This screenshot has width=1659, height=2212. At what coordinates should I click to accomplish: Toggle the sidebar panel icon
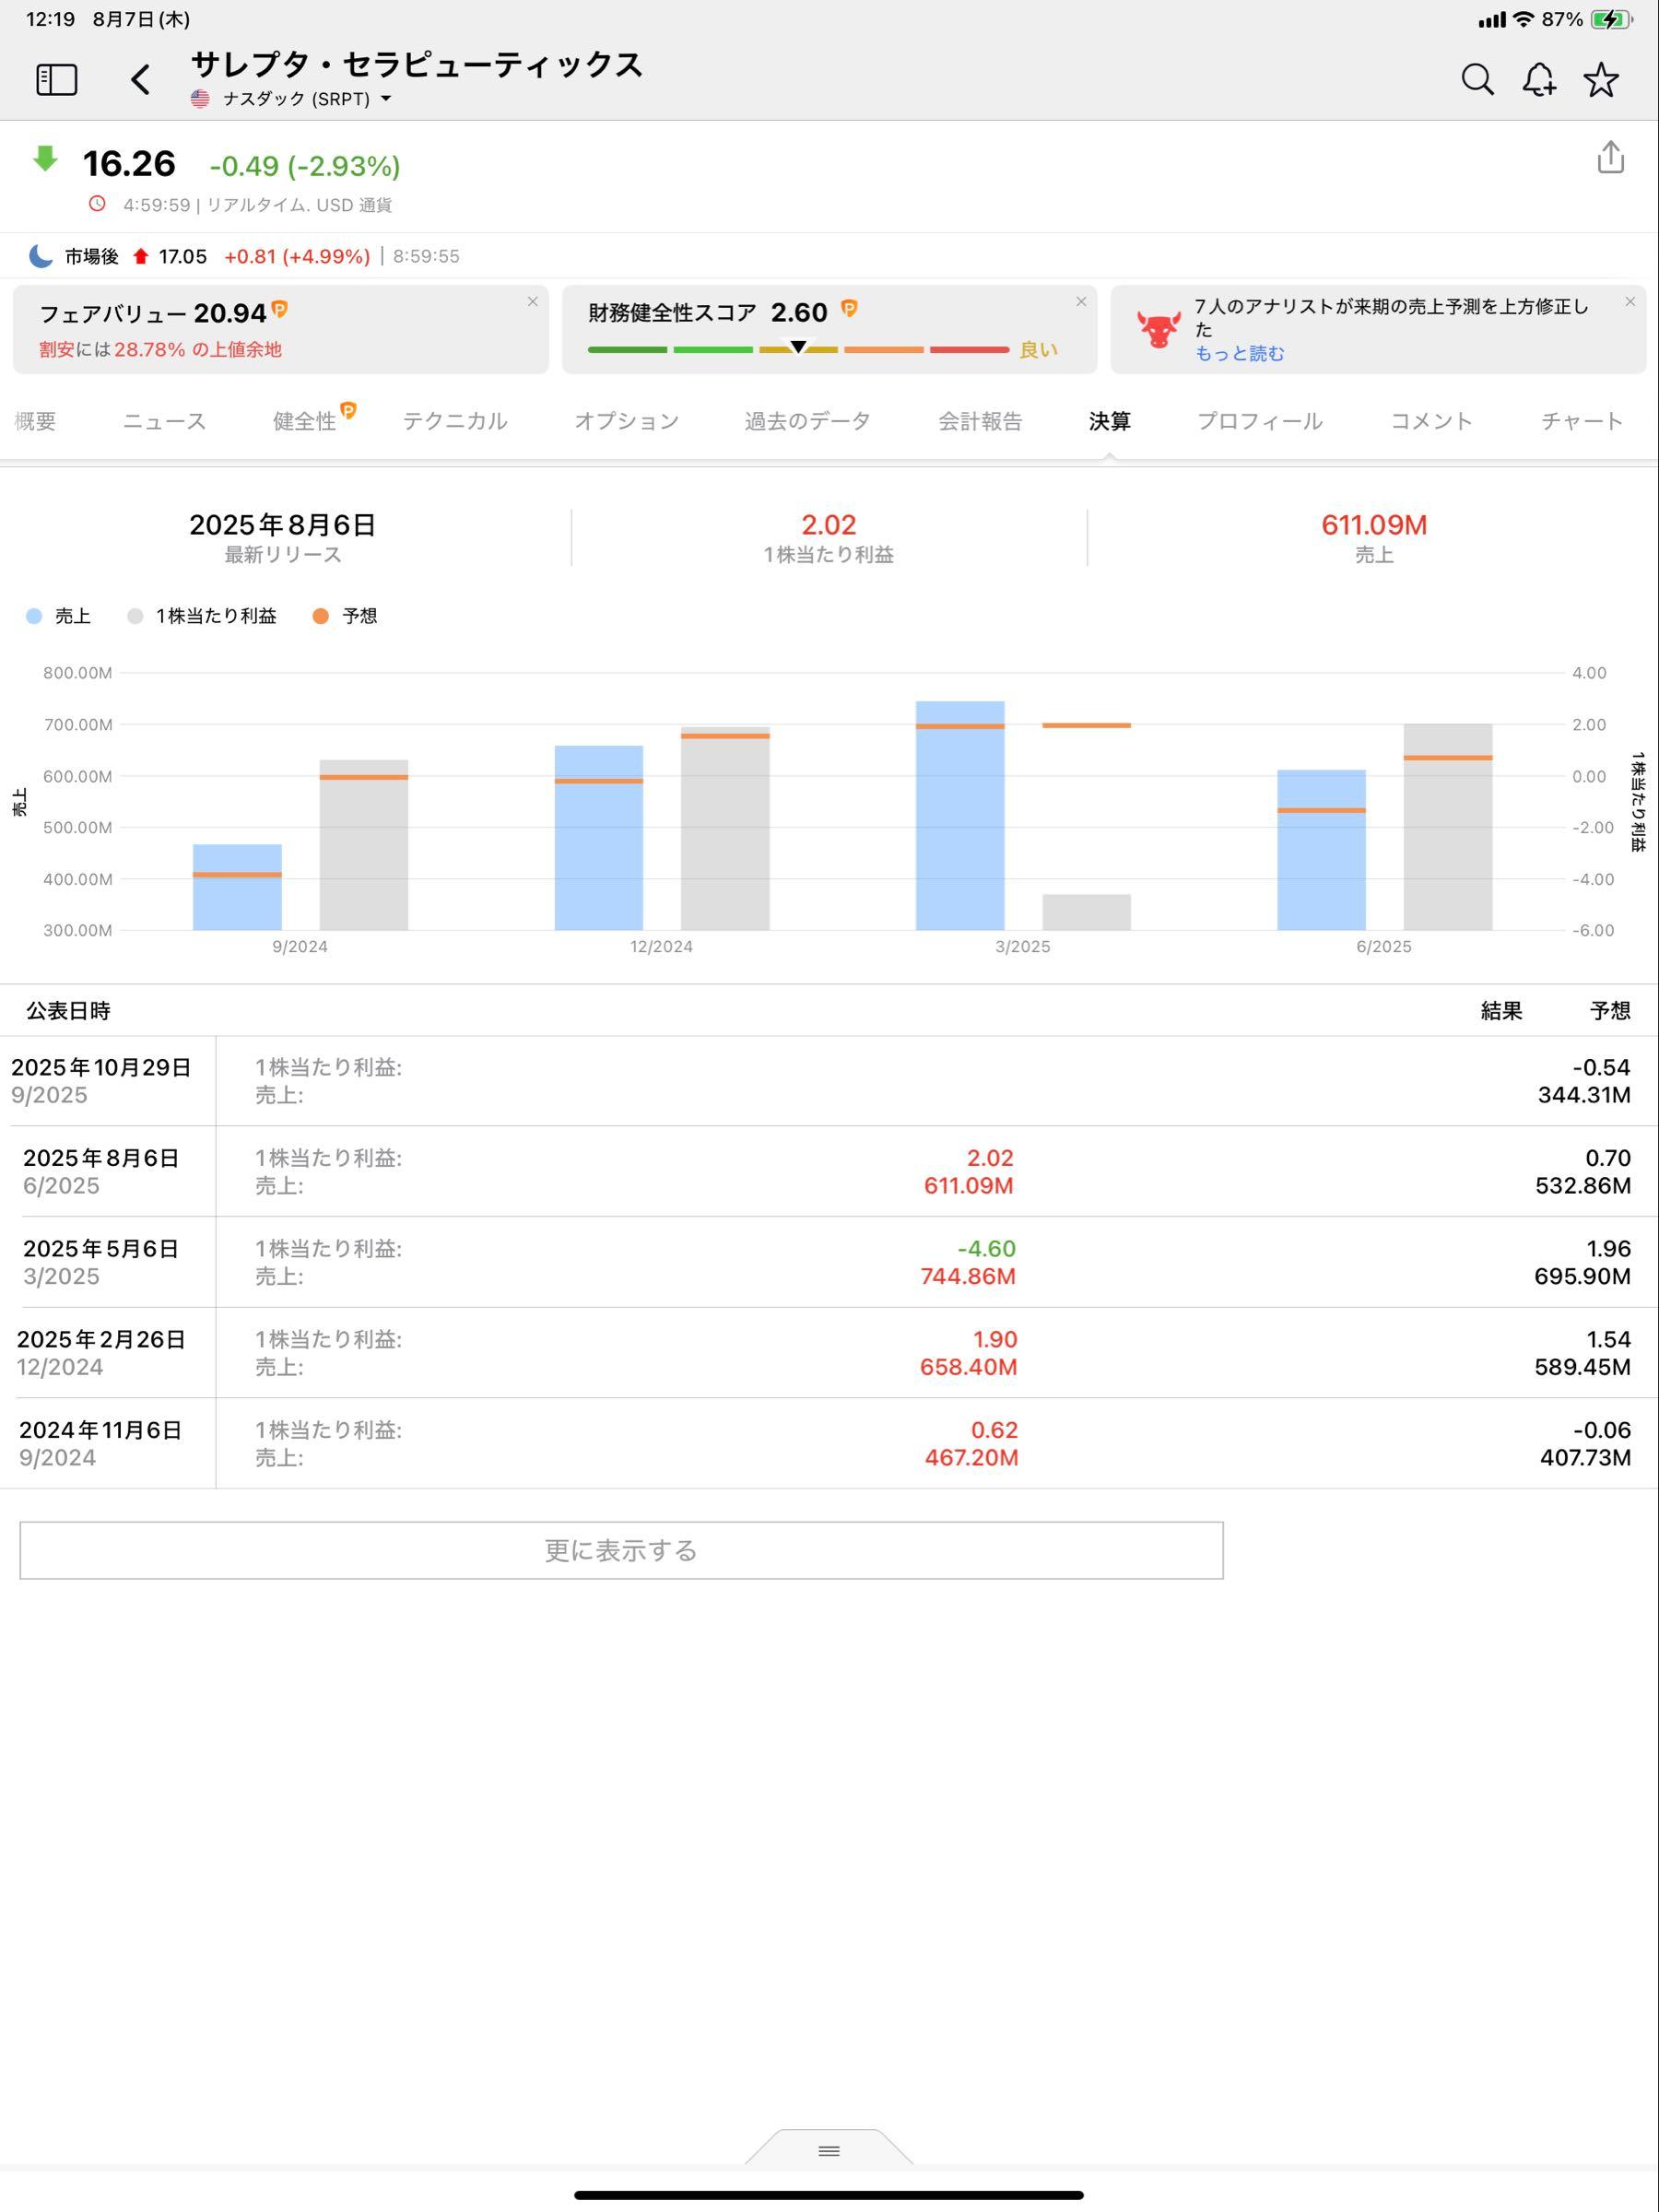(57, 80)
